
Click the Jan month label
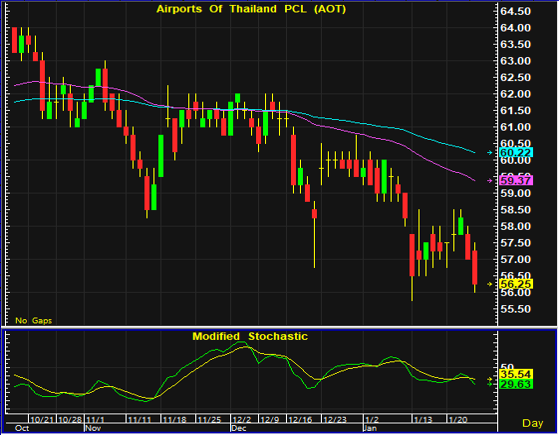point(370,428)
